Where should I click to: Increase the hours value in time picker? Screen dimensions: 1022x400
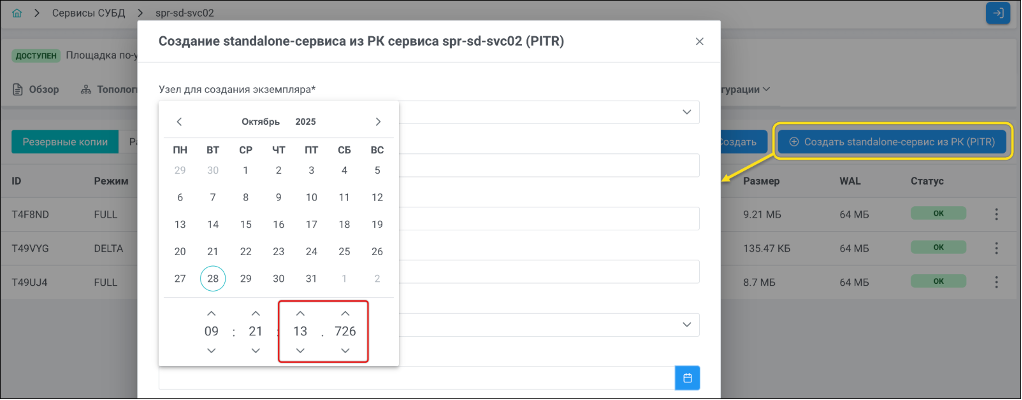tap(211, 313)
